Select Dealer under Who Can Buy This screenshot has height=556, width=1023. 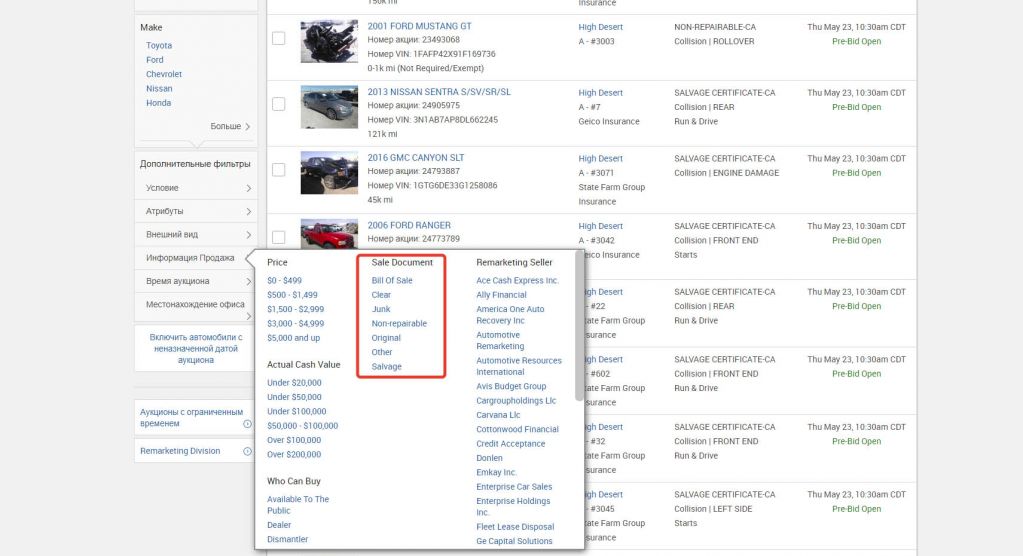pos(279,525)
